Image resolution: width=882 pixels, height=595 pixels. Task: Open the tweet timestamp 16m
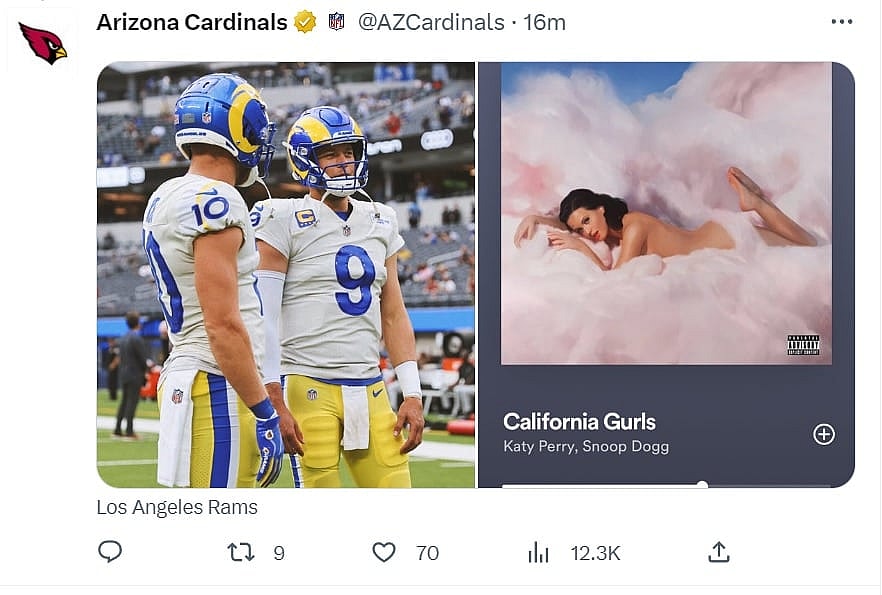tap(545, 21)
